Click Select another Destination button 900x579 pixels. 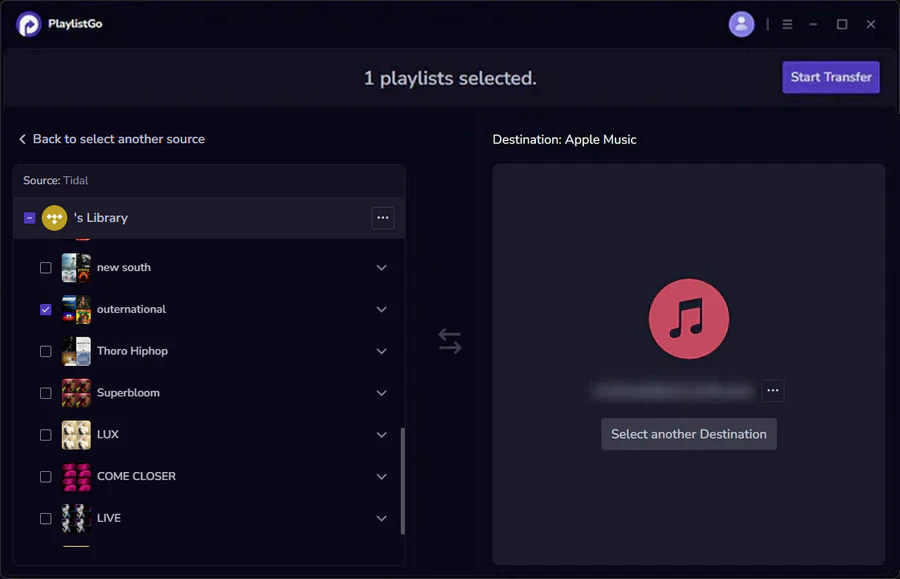pos(688,434)
